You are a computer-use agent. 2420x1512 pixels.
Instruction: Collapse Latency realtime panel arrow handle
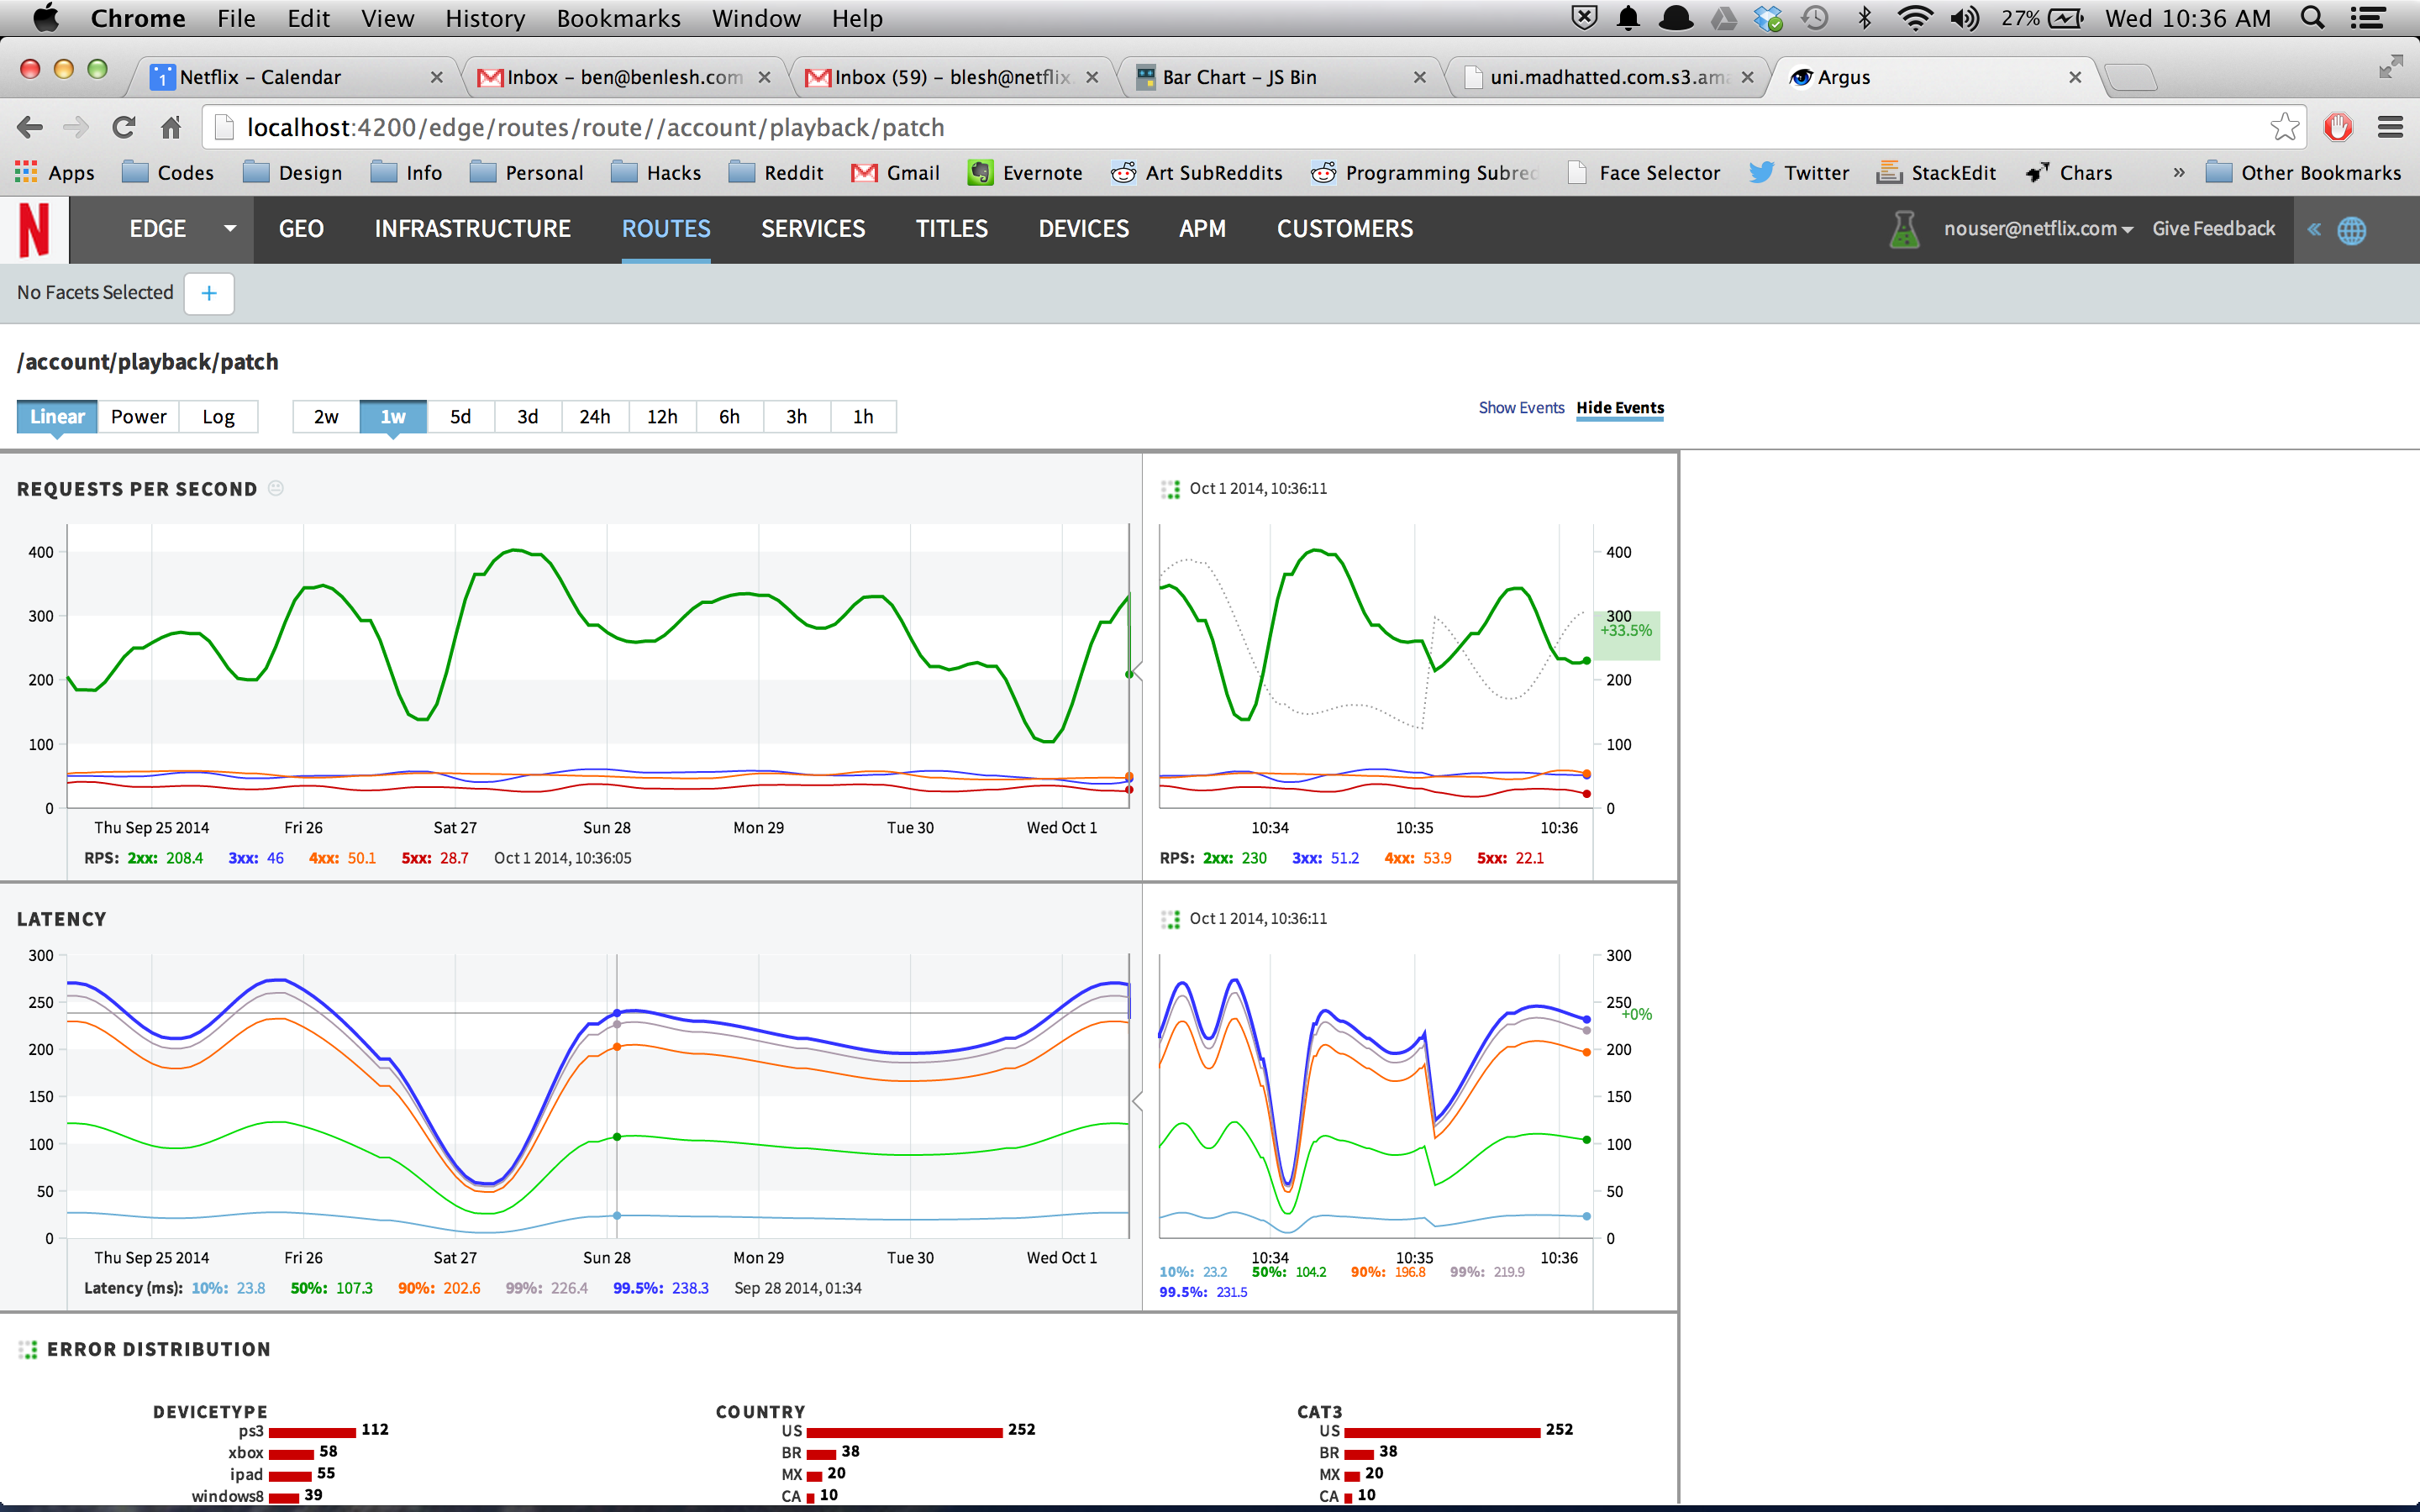(x=1137, y=1101)
